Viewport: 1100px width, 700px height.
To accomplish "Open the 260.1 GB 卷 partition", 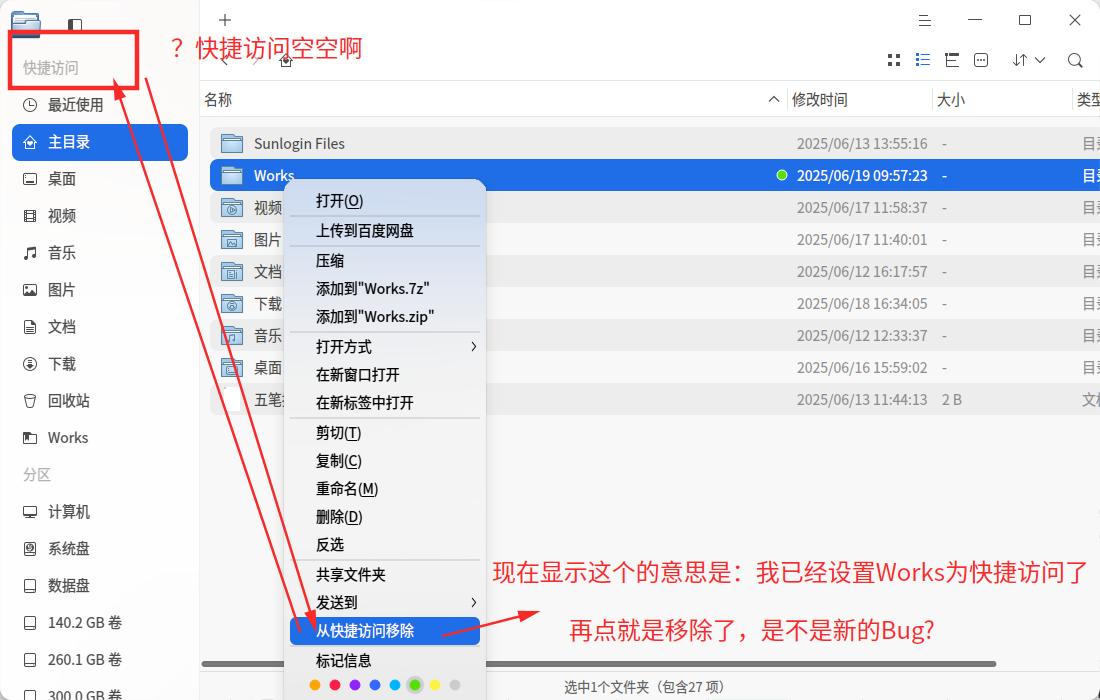I will coord(100,660).
